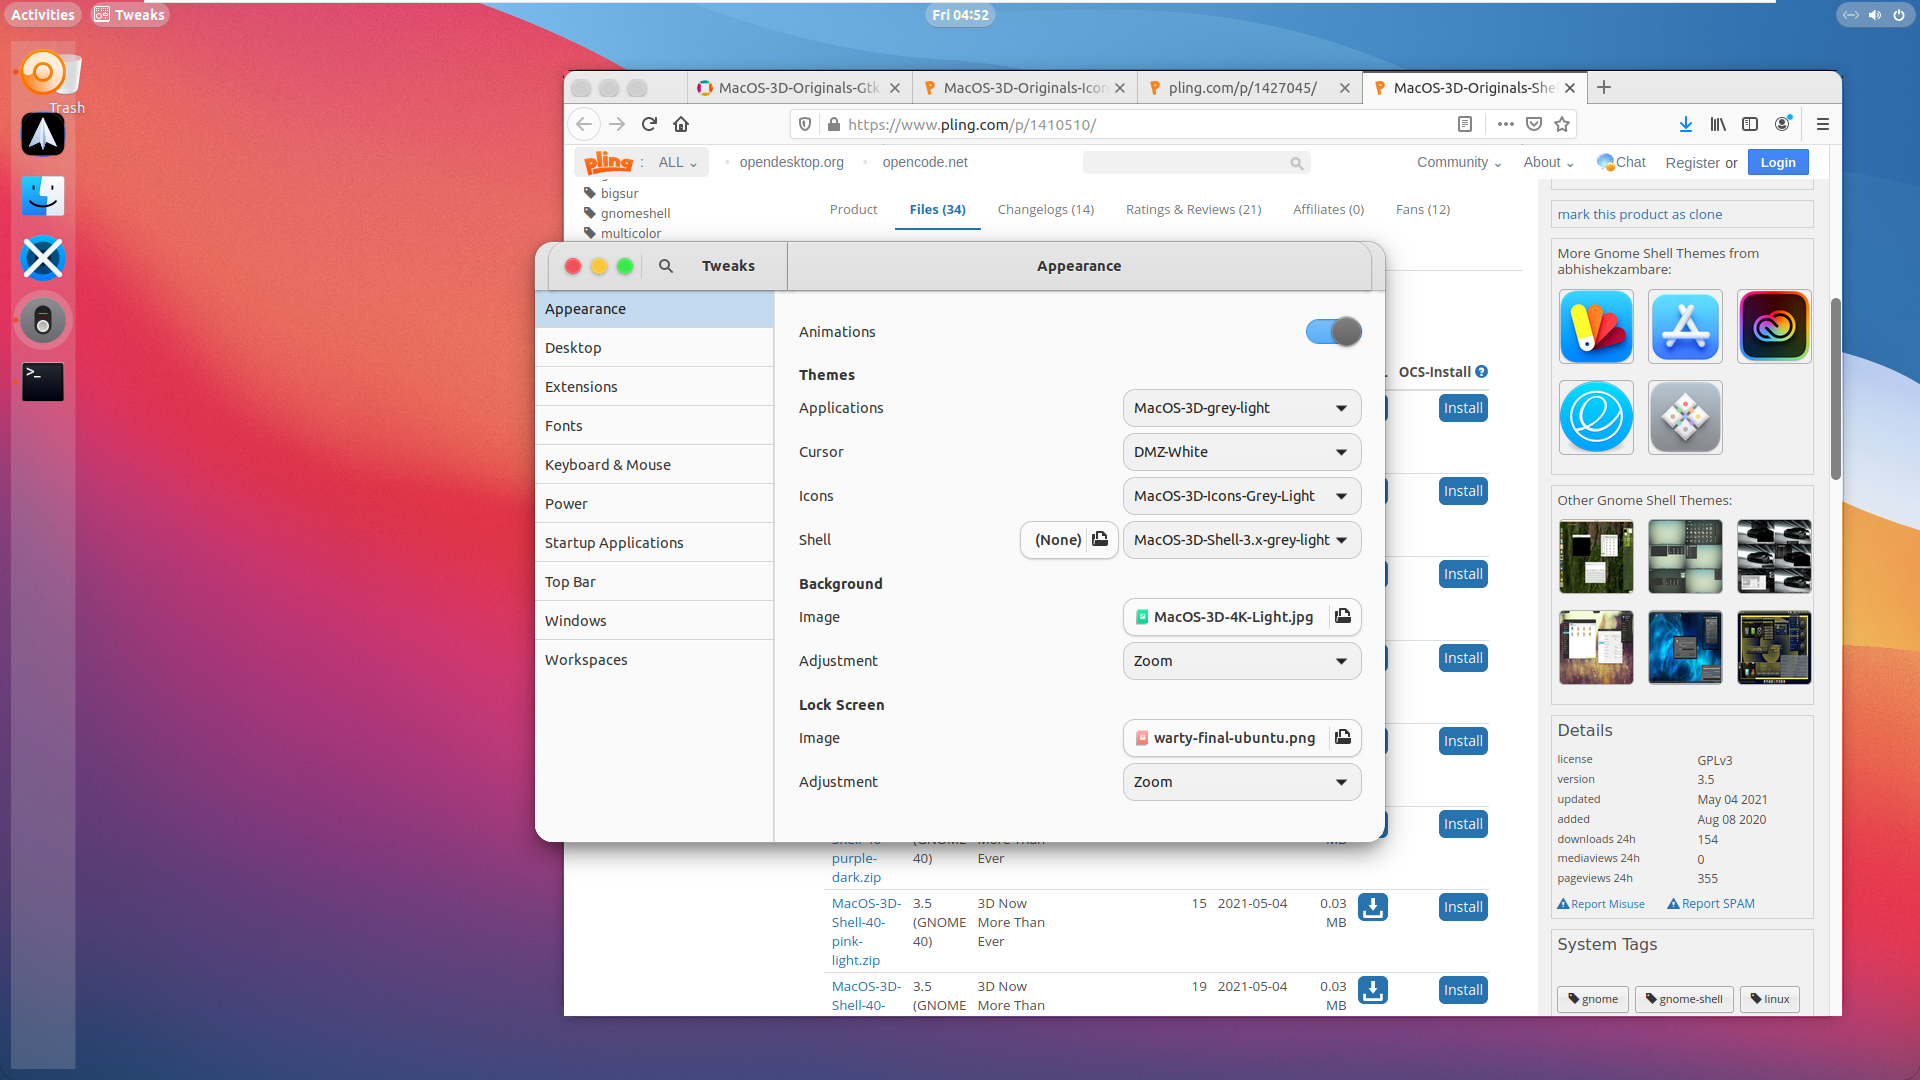Click the pling search field
This screenshot has width=1920, height=1080.
pyautogui.click(x=1196, y=163)
